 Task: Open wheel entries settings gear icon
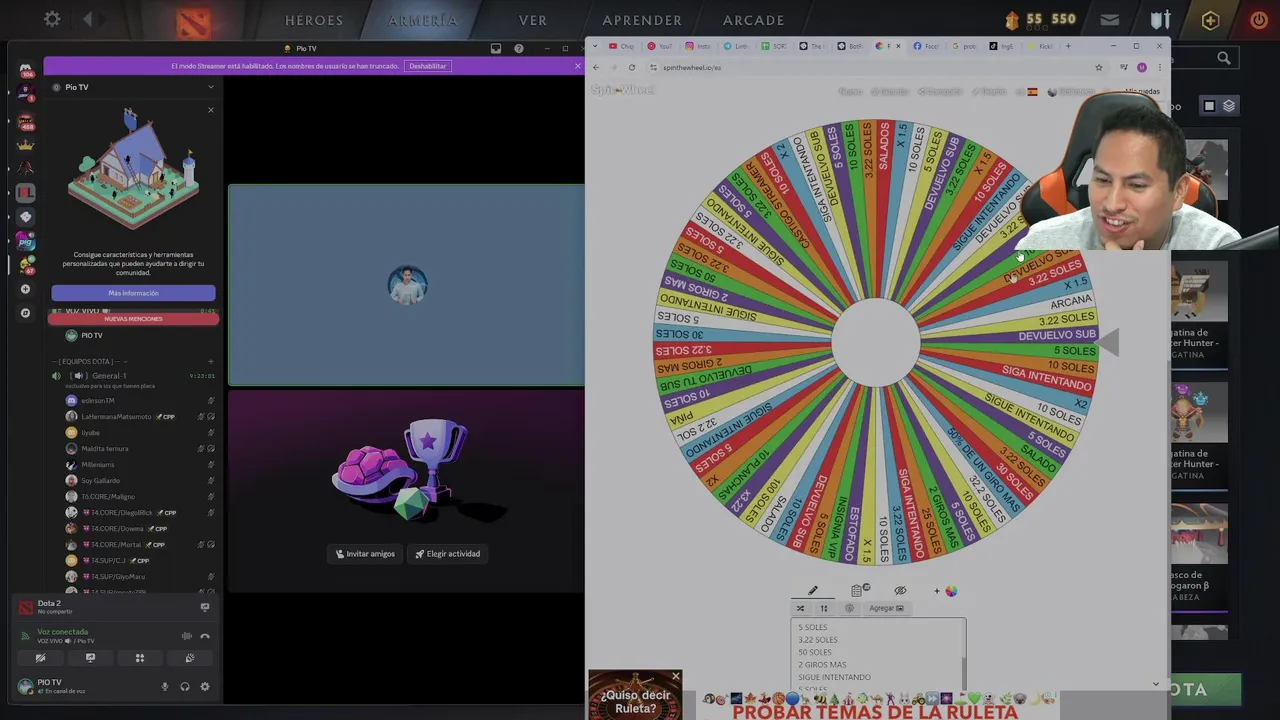(x=850, y=608)
